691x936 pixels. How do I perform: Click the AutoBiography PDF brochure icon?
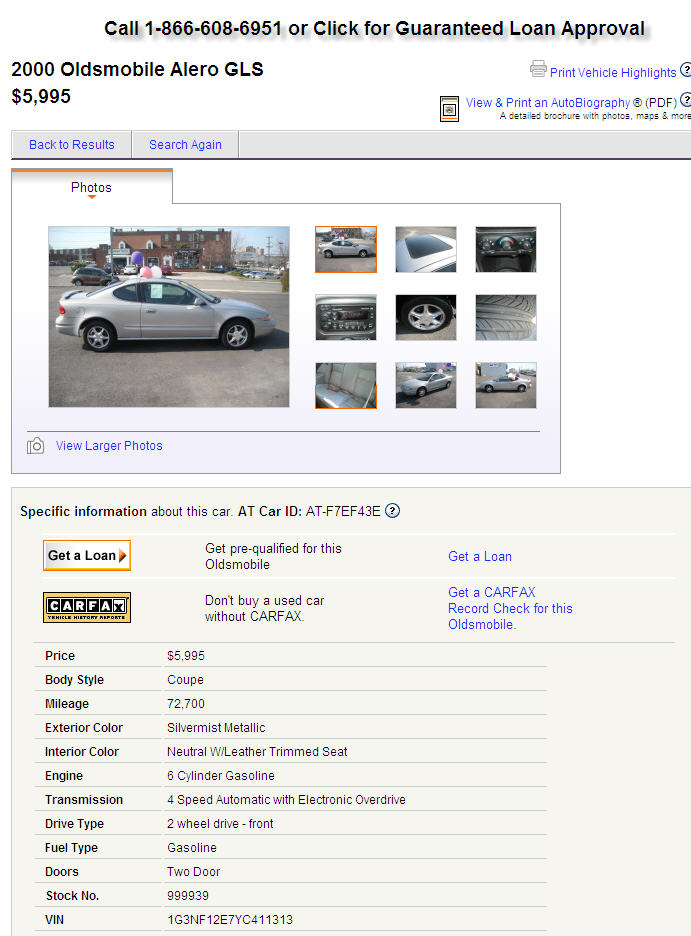point(449,109)
